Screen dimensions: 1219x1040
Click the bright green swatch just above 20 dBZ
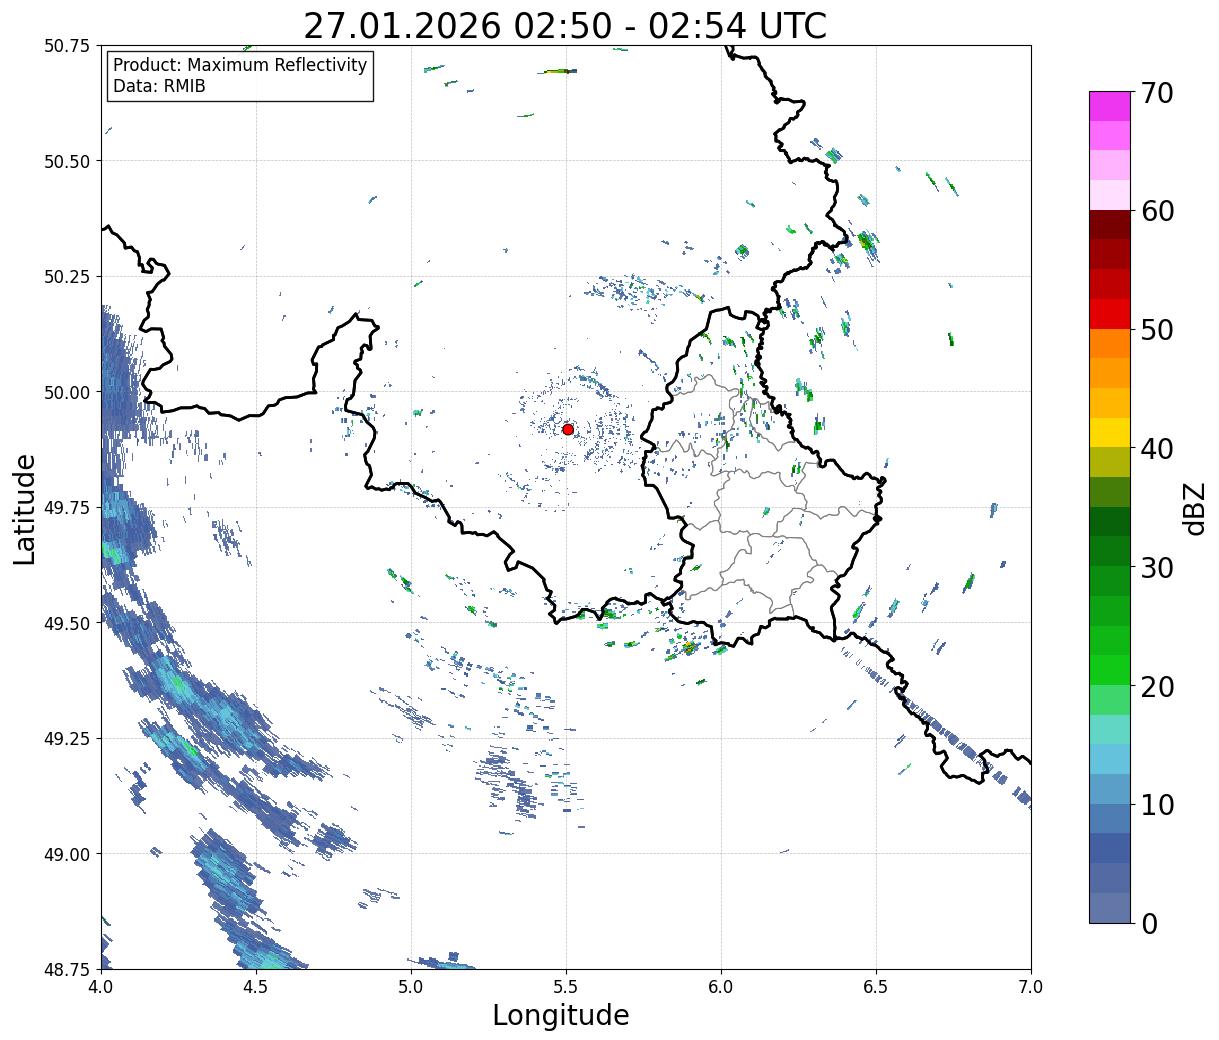coord(1110,670)
